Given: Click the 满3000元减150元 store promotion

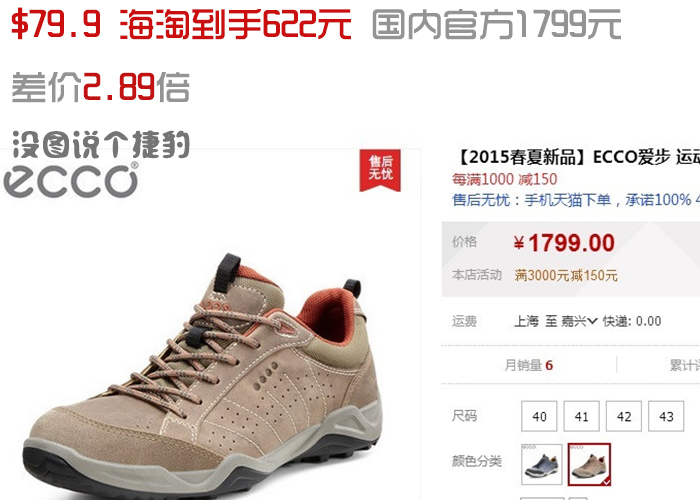Looking at the screenshot, I should (566, 275).
